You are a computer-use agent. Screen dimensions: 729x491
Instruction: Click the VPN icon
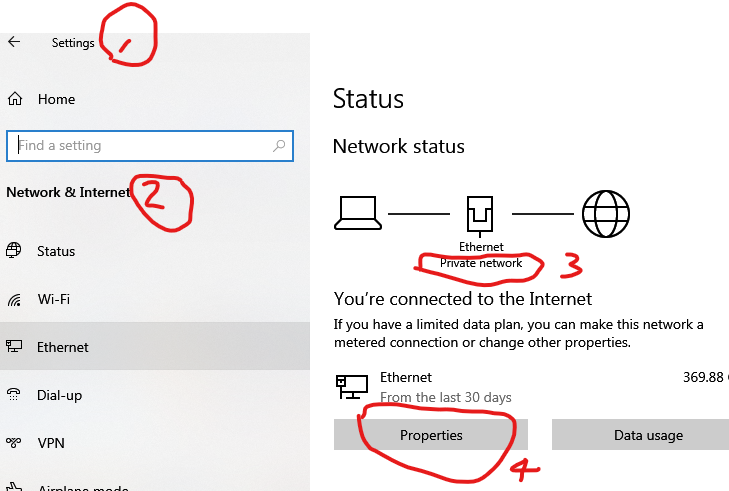click(14, 443)
